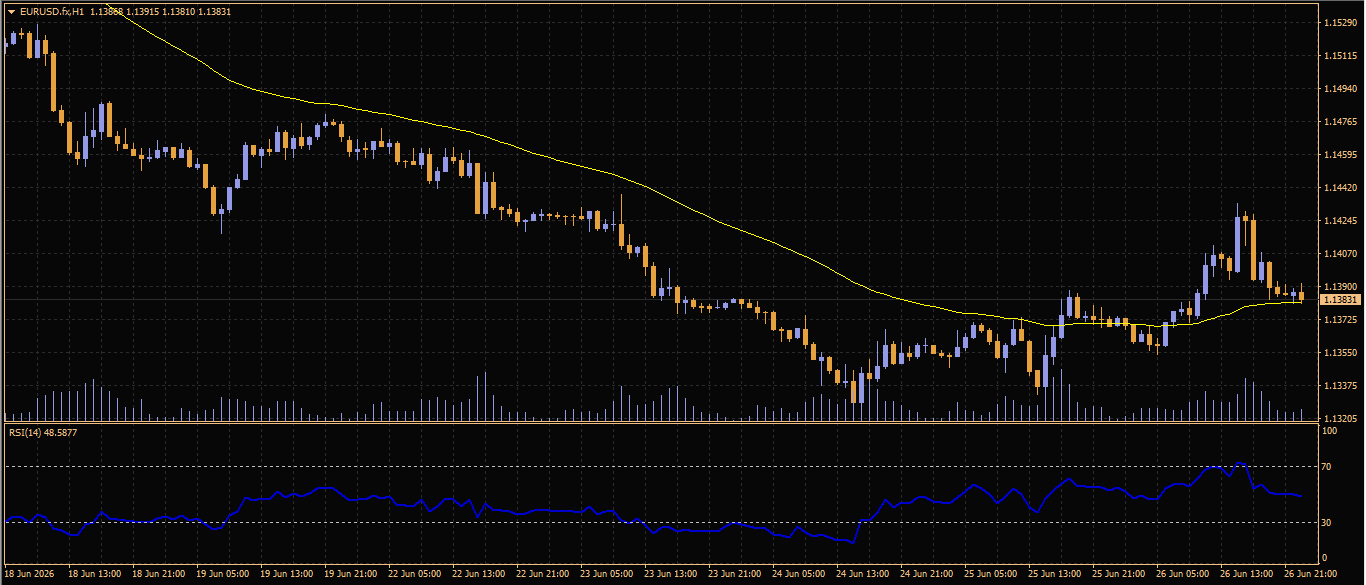This screenshot has width=1366, height=585.
Task: Select the current price tag 1.13831
Action: (1340, 300)
